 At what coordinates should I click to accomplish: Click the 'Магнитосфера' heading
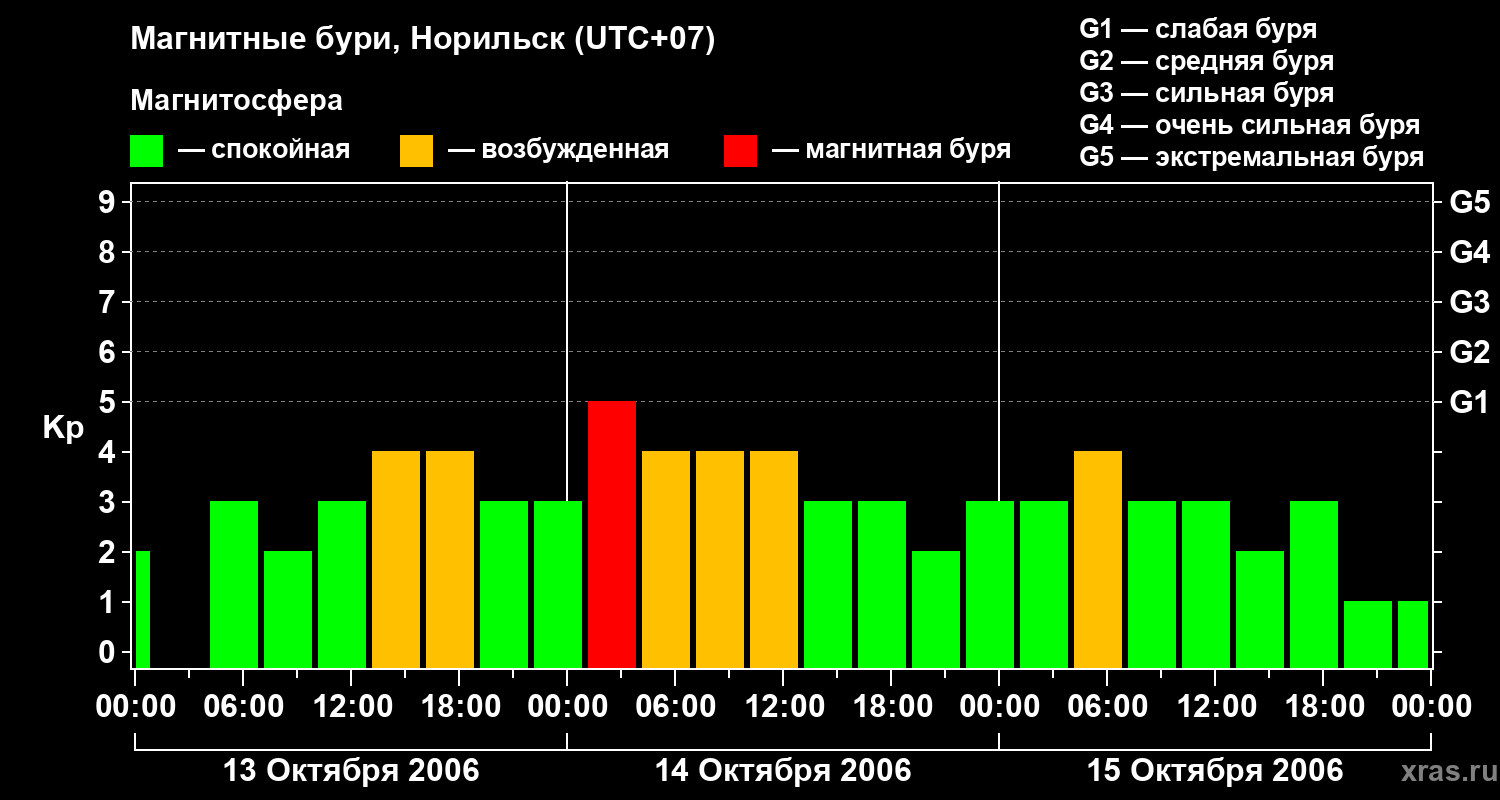coord(237,101)
